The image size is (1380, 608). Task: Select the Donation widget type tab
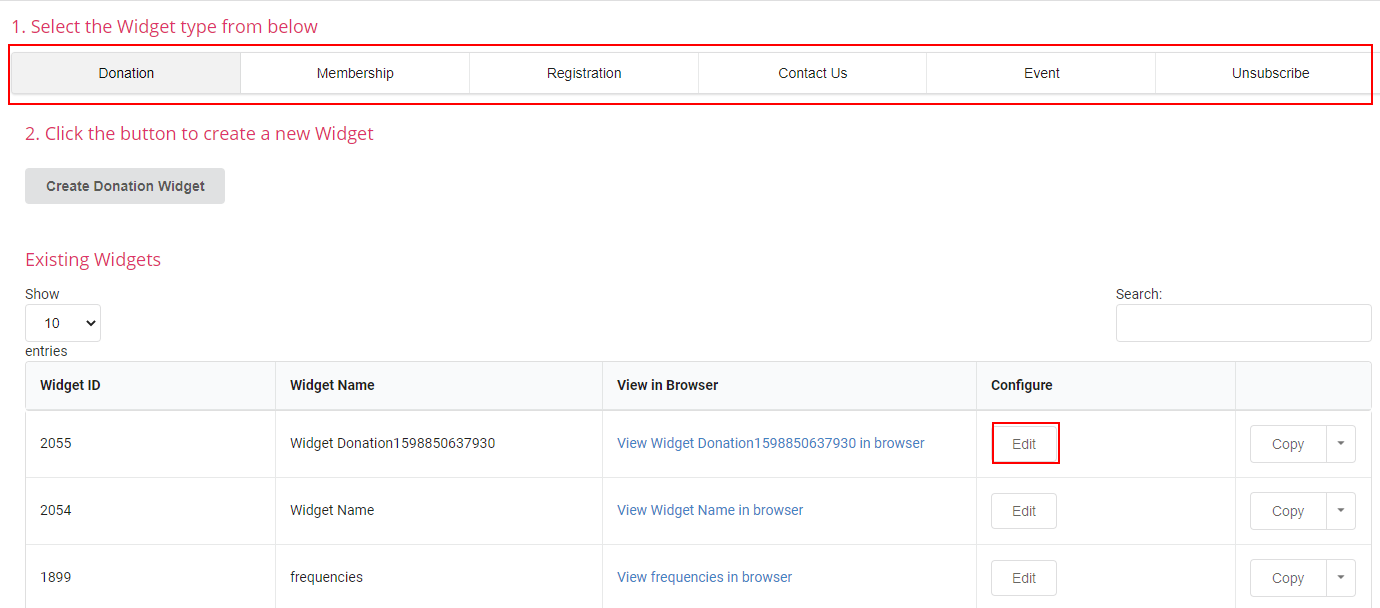[x=126, y=73]
